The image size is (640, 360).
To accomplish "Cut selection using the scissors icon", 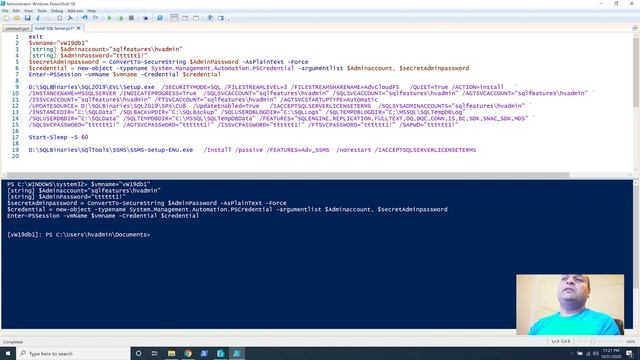I will tap(38, 18).
